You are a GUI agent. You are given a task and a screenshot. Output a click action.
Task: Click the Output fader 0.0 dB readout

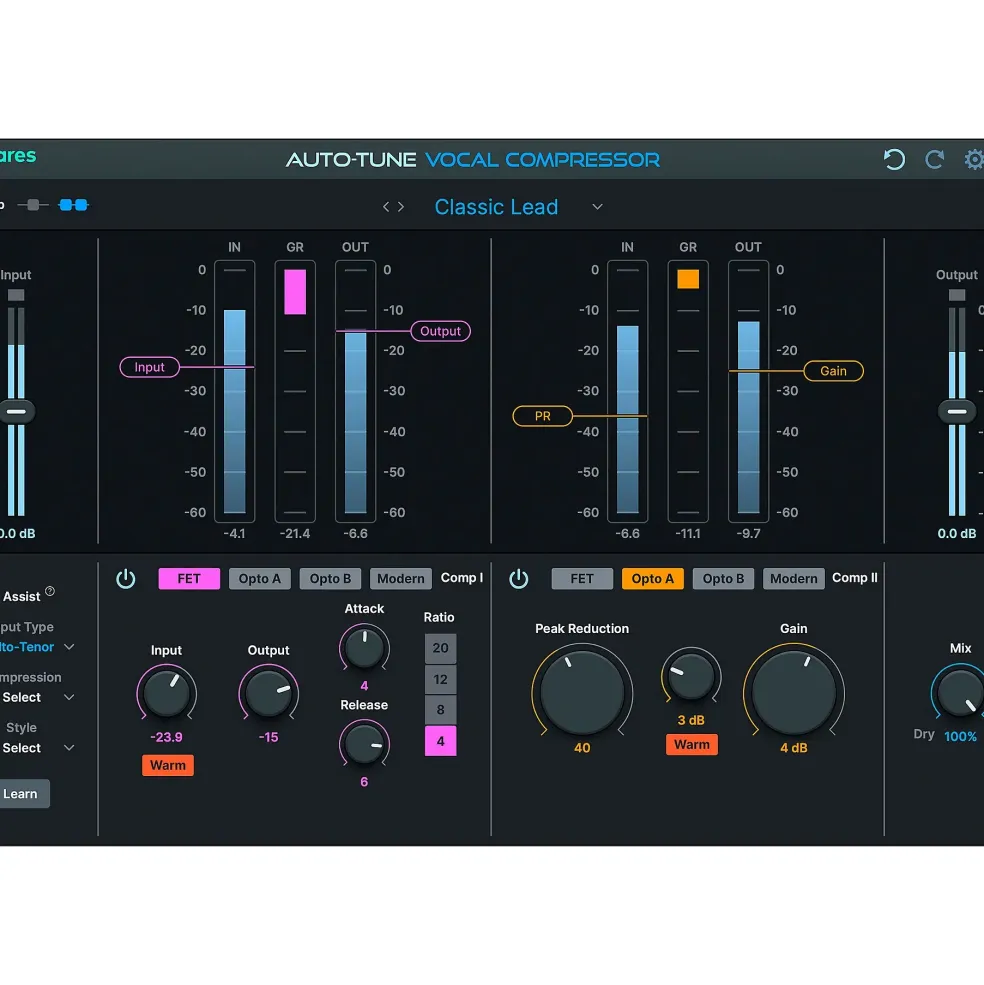click(956, 533)
